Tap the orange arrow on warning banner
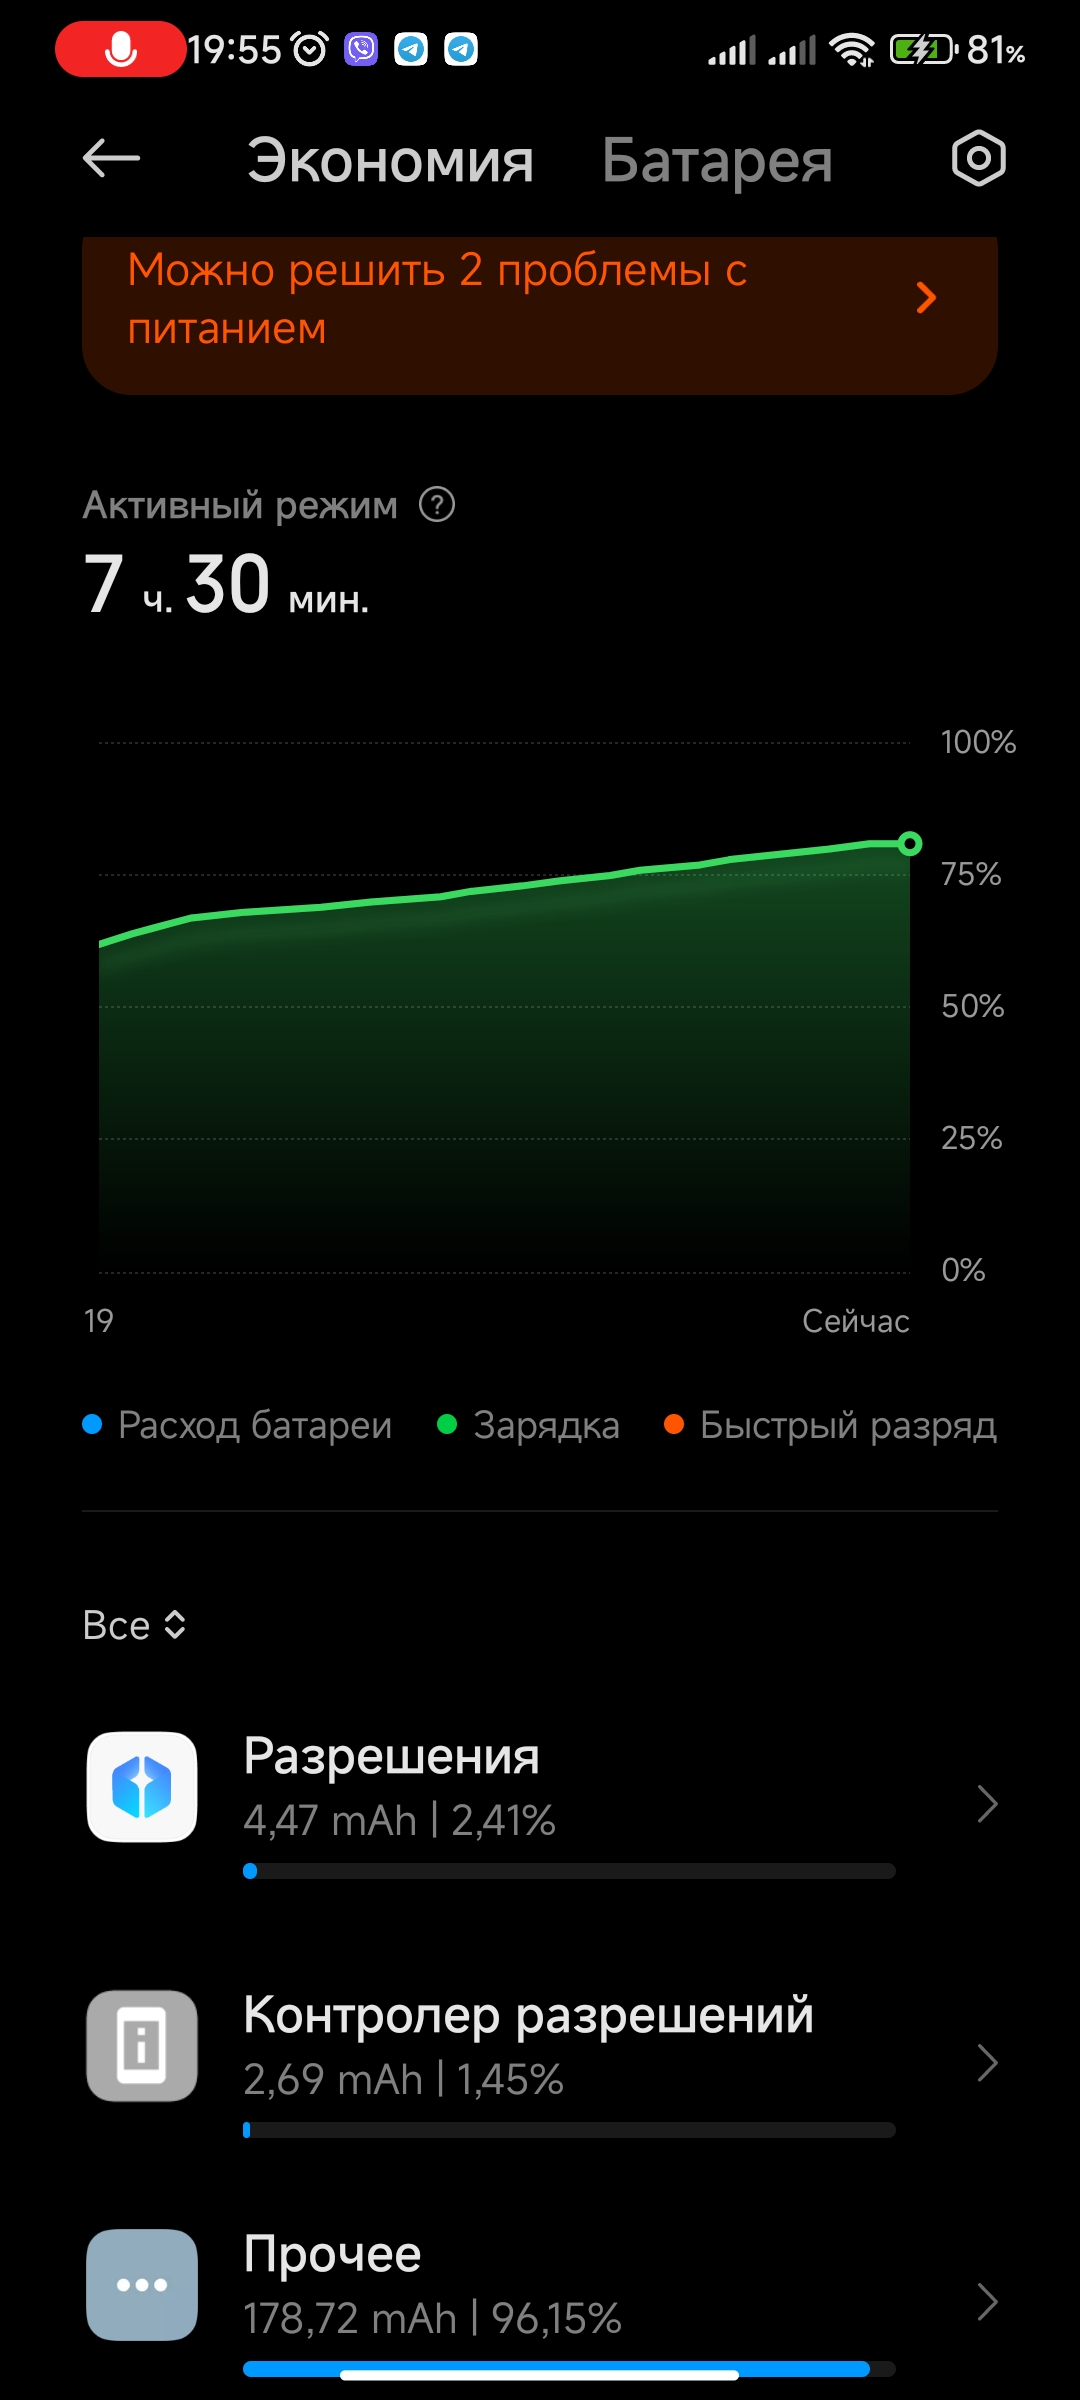The width and height of the screenshot is (1080, 2400). [927, 297]
